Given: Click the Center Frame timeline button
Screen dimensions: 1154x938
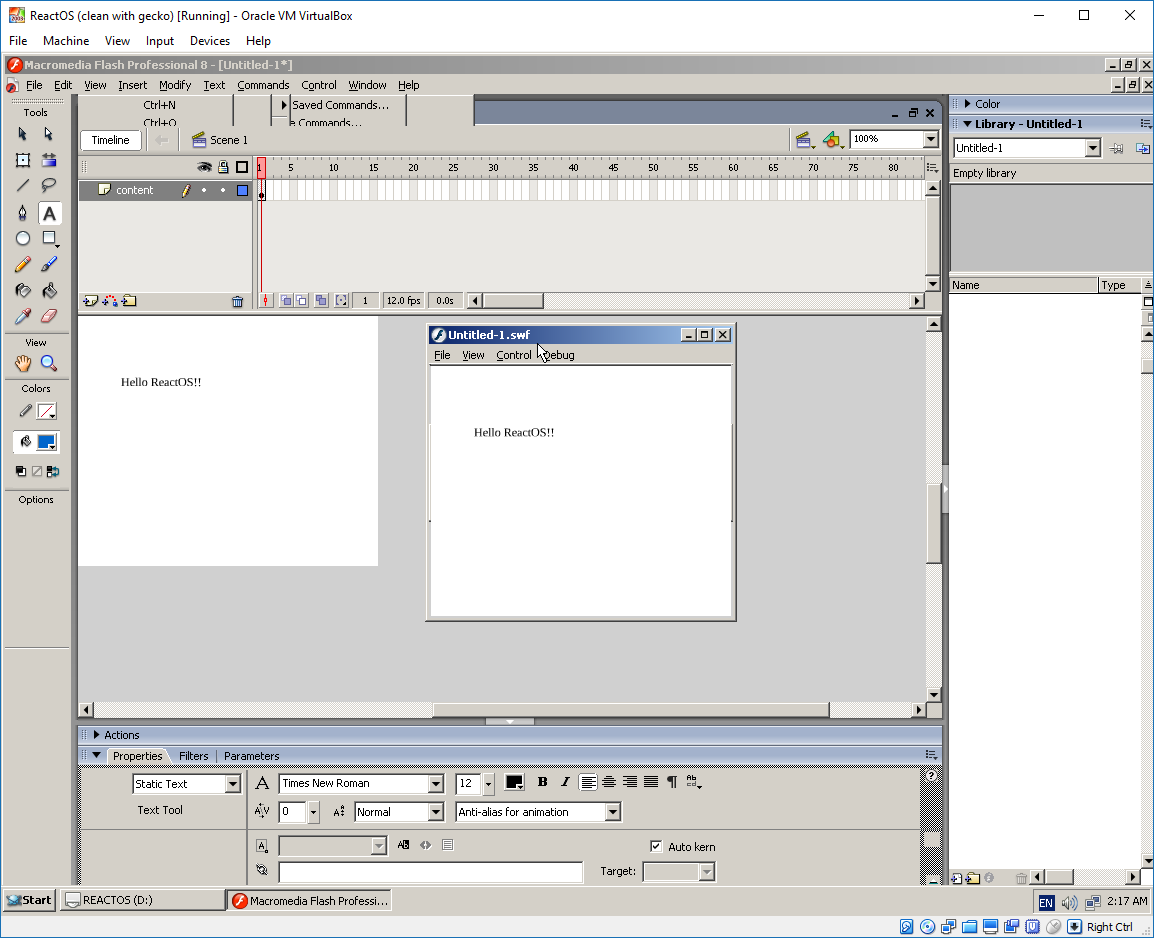Looking at the screenshot, I should pyautogui.click(x=266, y=300).
